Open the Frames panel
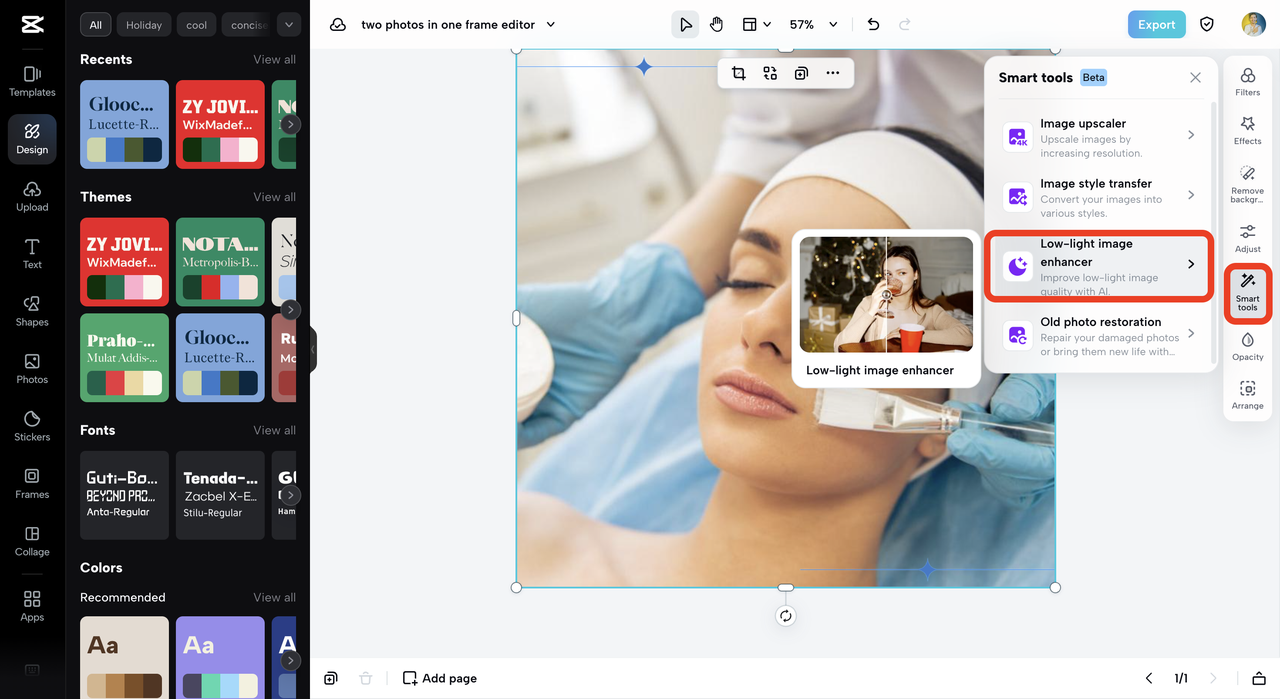Image resolution: width=1280 pixels, height=699 pixels. click(x=32, y=484)
